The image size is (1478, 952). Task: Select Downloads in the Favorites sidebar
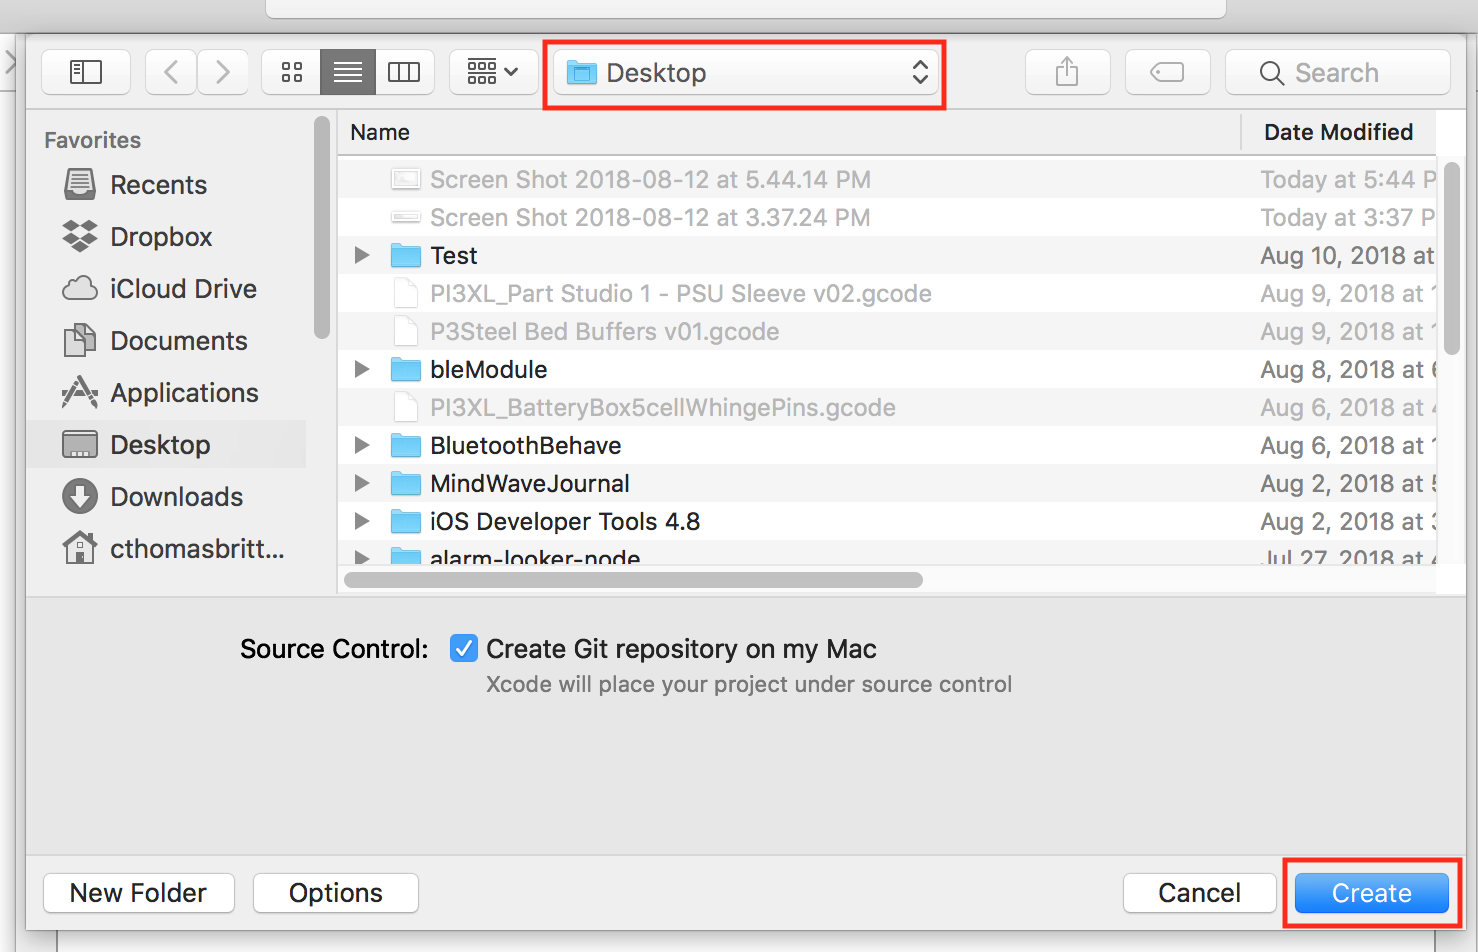pos(176,496)
